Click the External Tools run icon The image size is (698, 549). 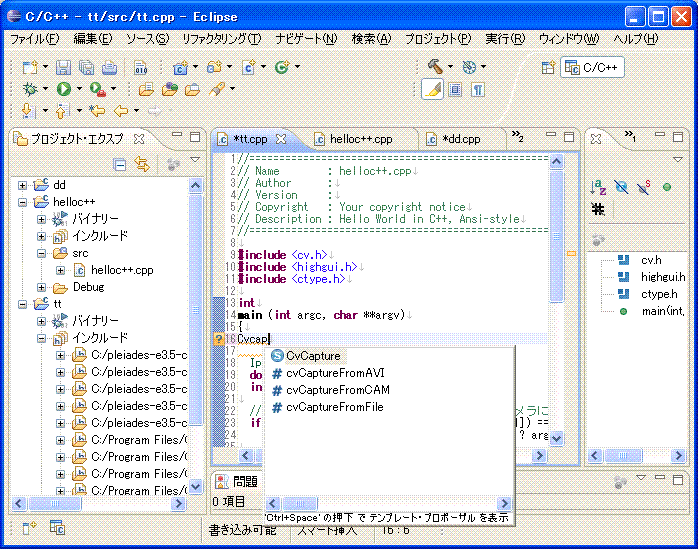[x=97, y=89]
